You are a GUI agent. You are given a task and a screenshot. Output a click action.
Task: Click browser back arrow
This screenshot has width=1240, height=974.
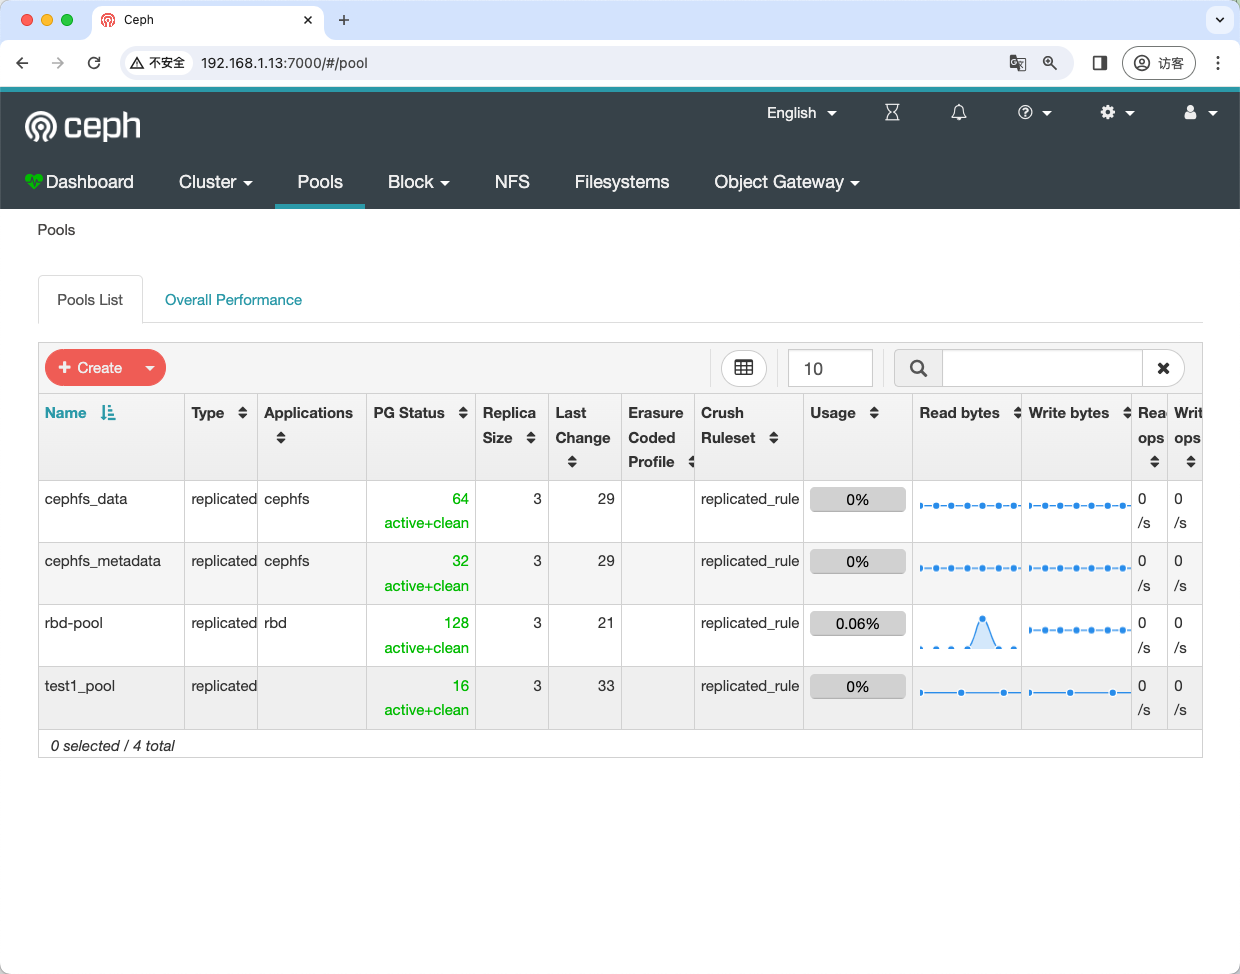[x=22, y=63]
